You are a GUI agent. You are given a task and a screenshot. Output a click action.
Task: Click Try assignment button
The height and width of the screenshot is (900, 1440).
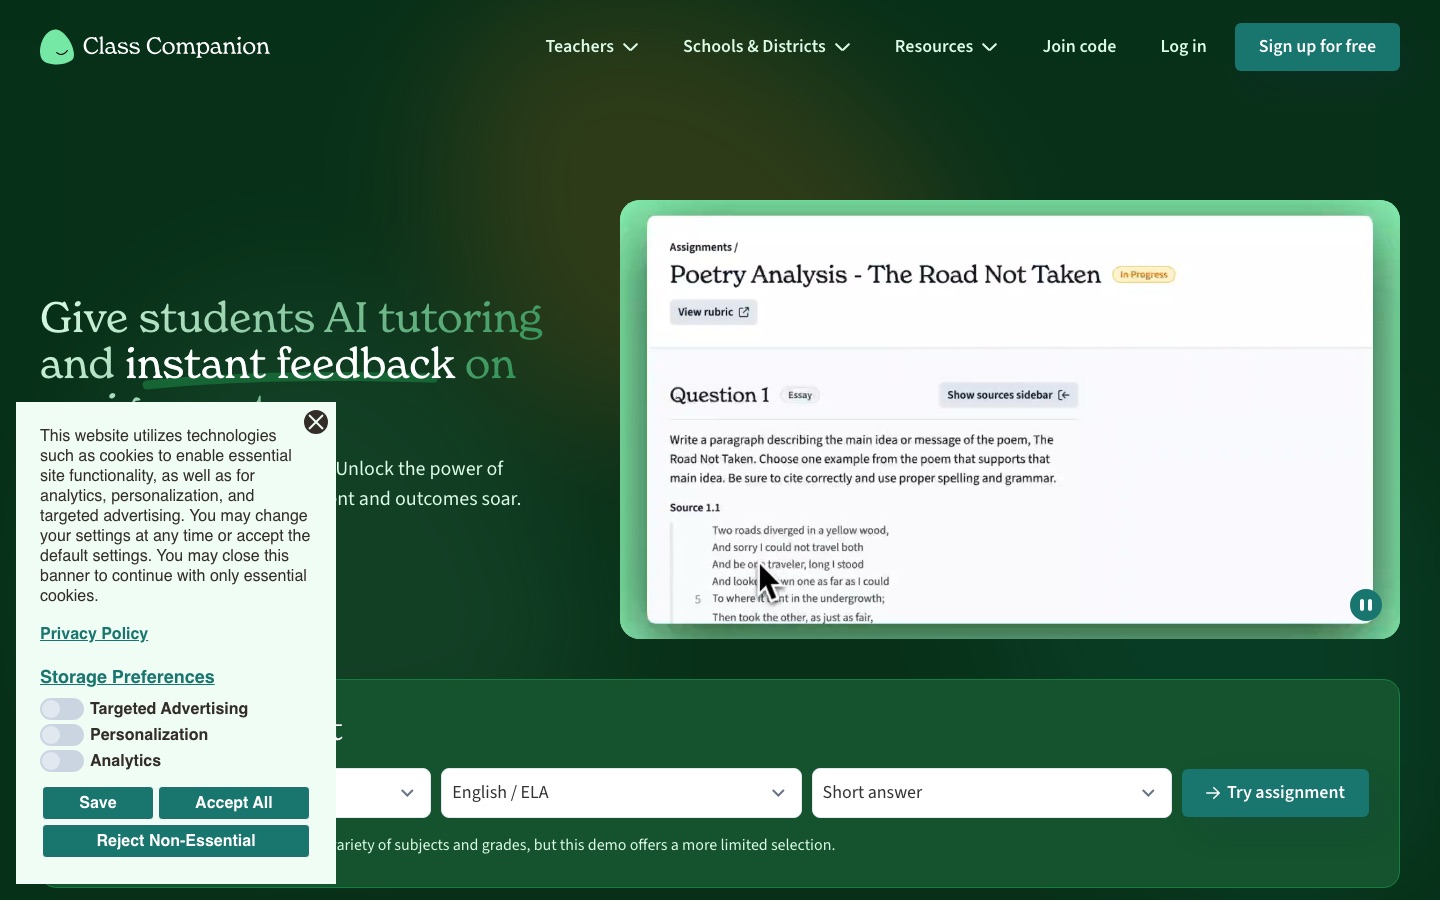(x=1275, y=793)
